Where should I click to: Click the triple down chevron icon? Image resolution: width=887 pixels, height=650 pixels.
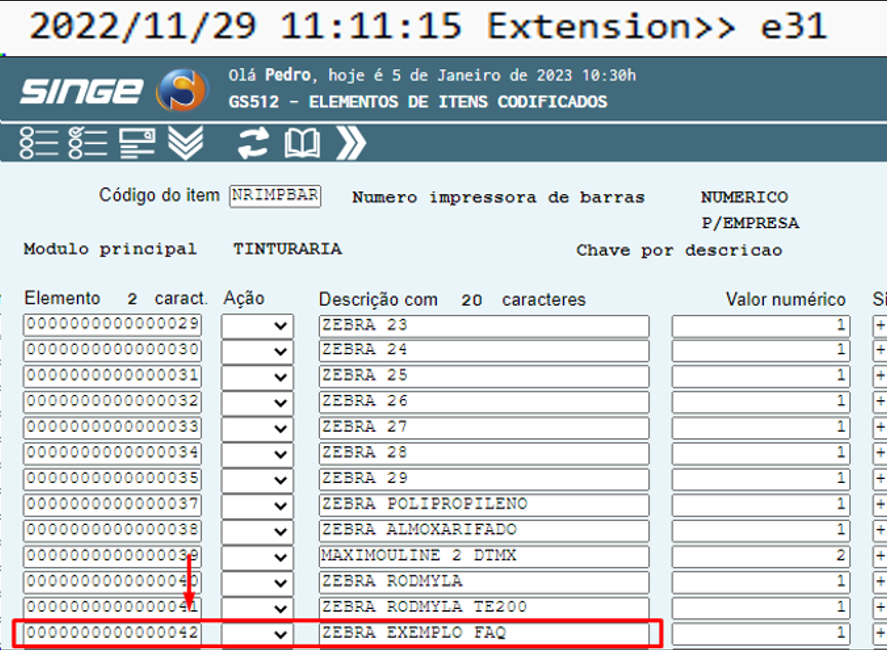point(185,144)
